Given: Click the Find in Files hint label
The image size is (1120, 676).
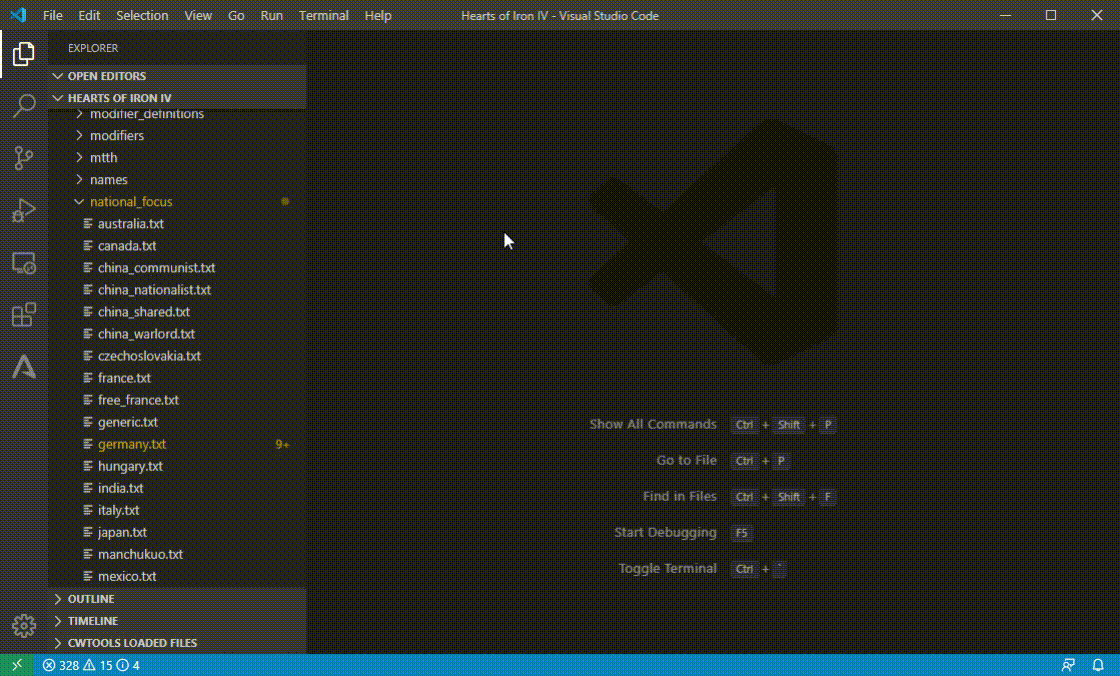Looking at the screenshot, I should (x=679, y=496).
